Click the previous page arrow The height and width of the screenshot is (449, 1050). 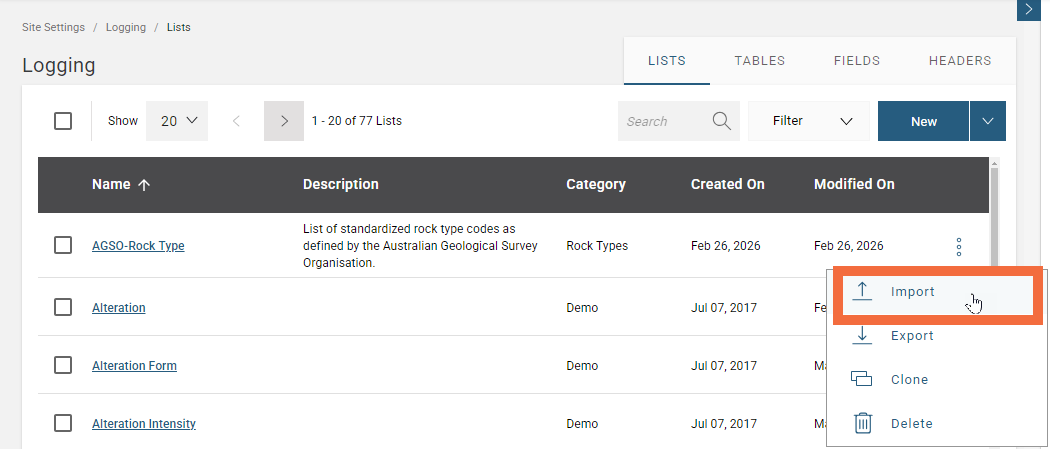tap(236, 121)
